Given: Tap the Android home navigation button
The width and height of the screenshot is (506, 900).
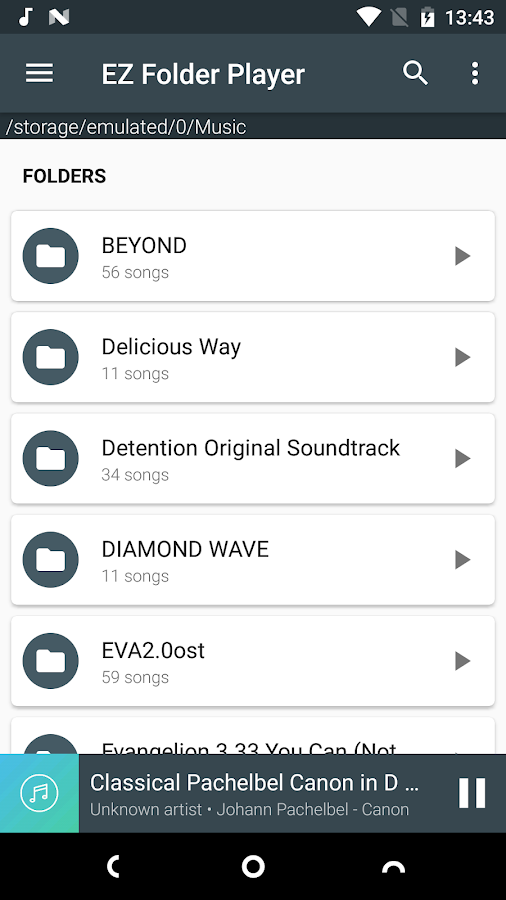Looking at the screenshot, I should pyautogui.click(x=253, y=866).
